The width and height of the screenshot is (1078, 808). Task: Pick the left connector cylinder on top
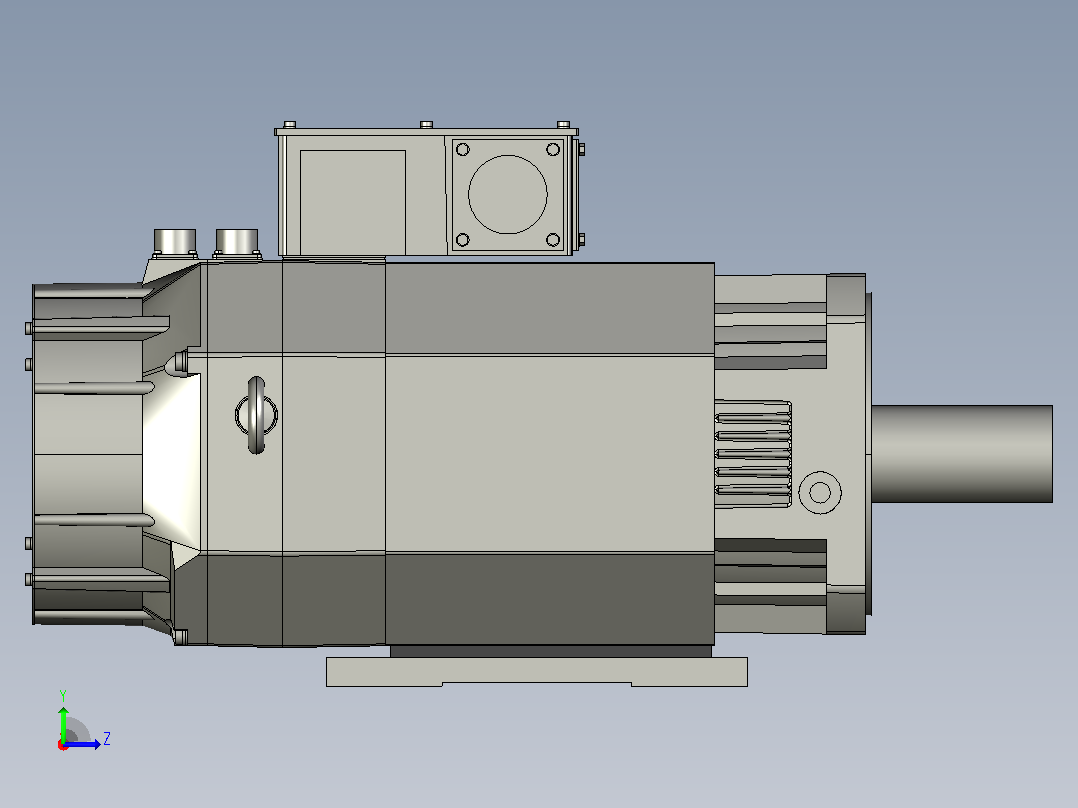point(175,241)
